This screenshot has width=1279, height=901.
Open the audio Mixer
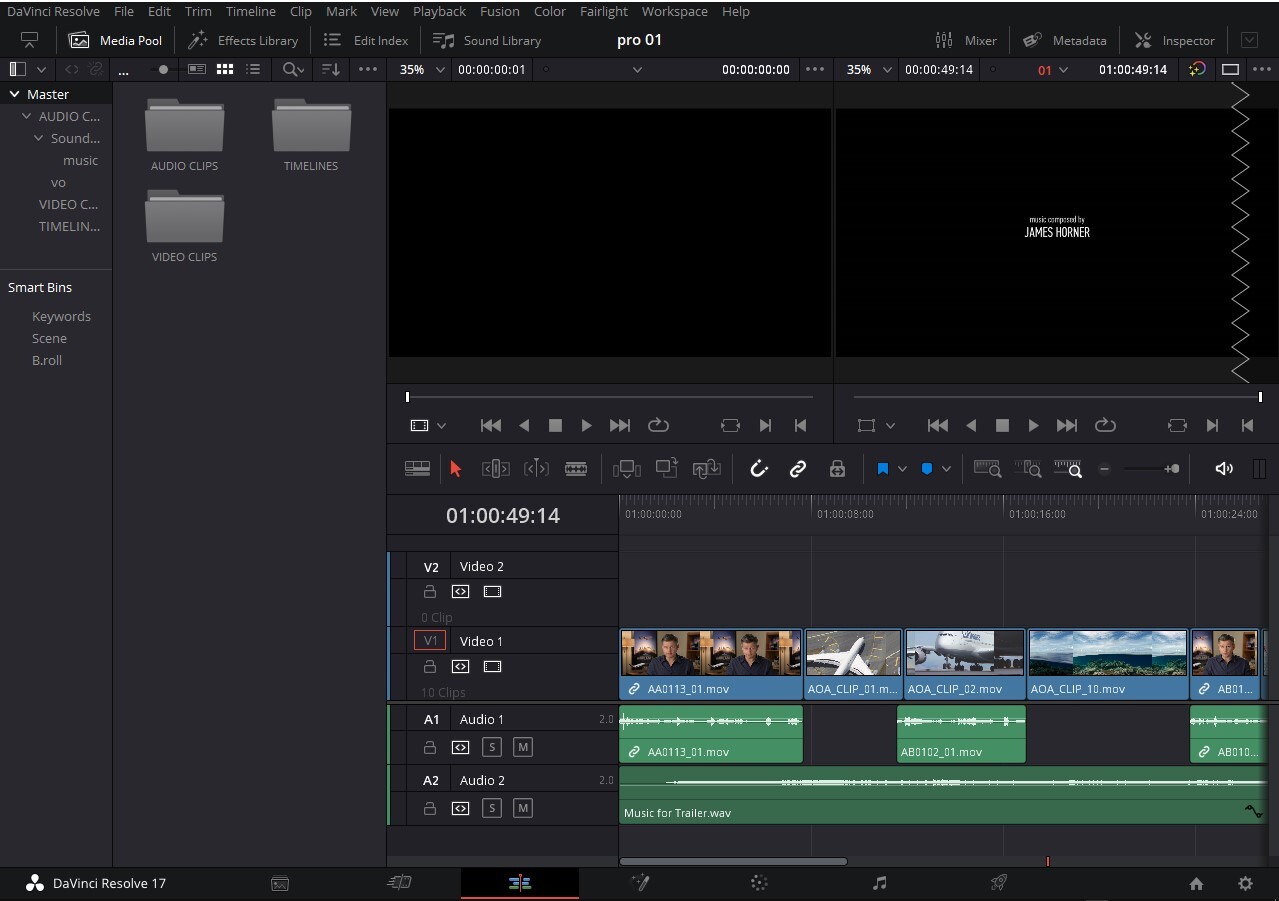pyautogui.click(x=966, y=40)
